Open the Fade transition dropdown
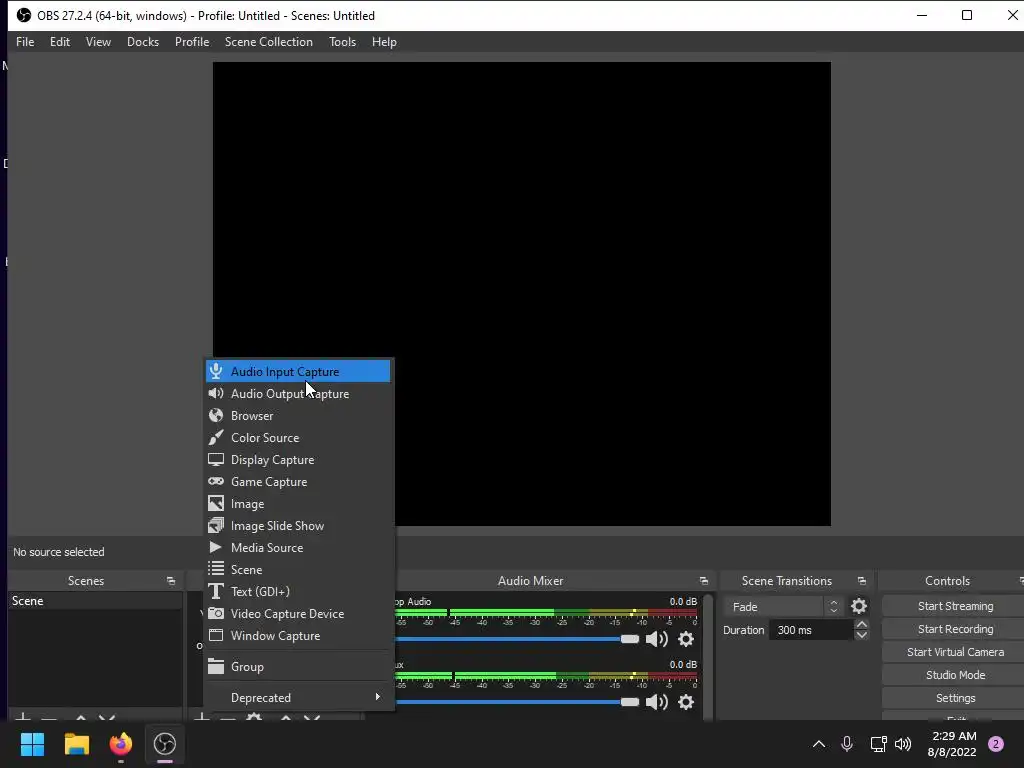The width and height of the screenshot is (1024, 768). click(x=782, y=607)
